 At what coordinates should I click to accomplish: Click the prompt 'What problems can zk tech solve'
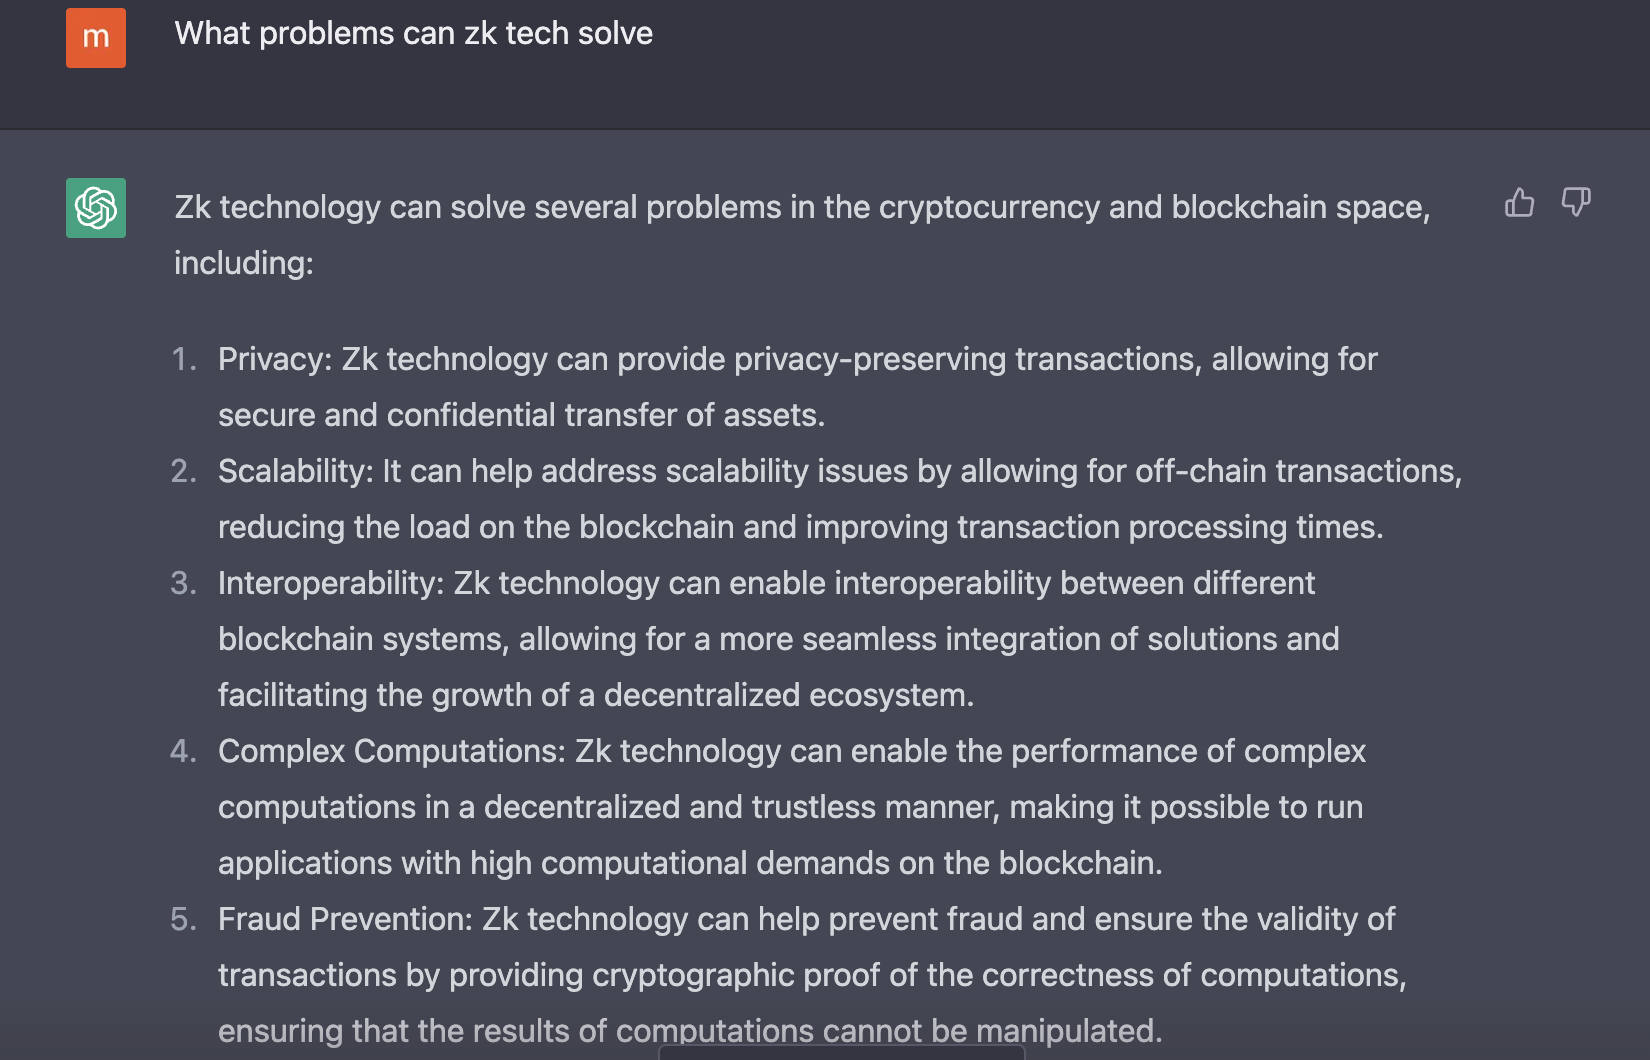(x=414, y=34)
